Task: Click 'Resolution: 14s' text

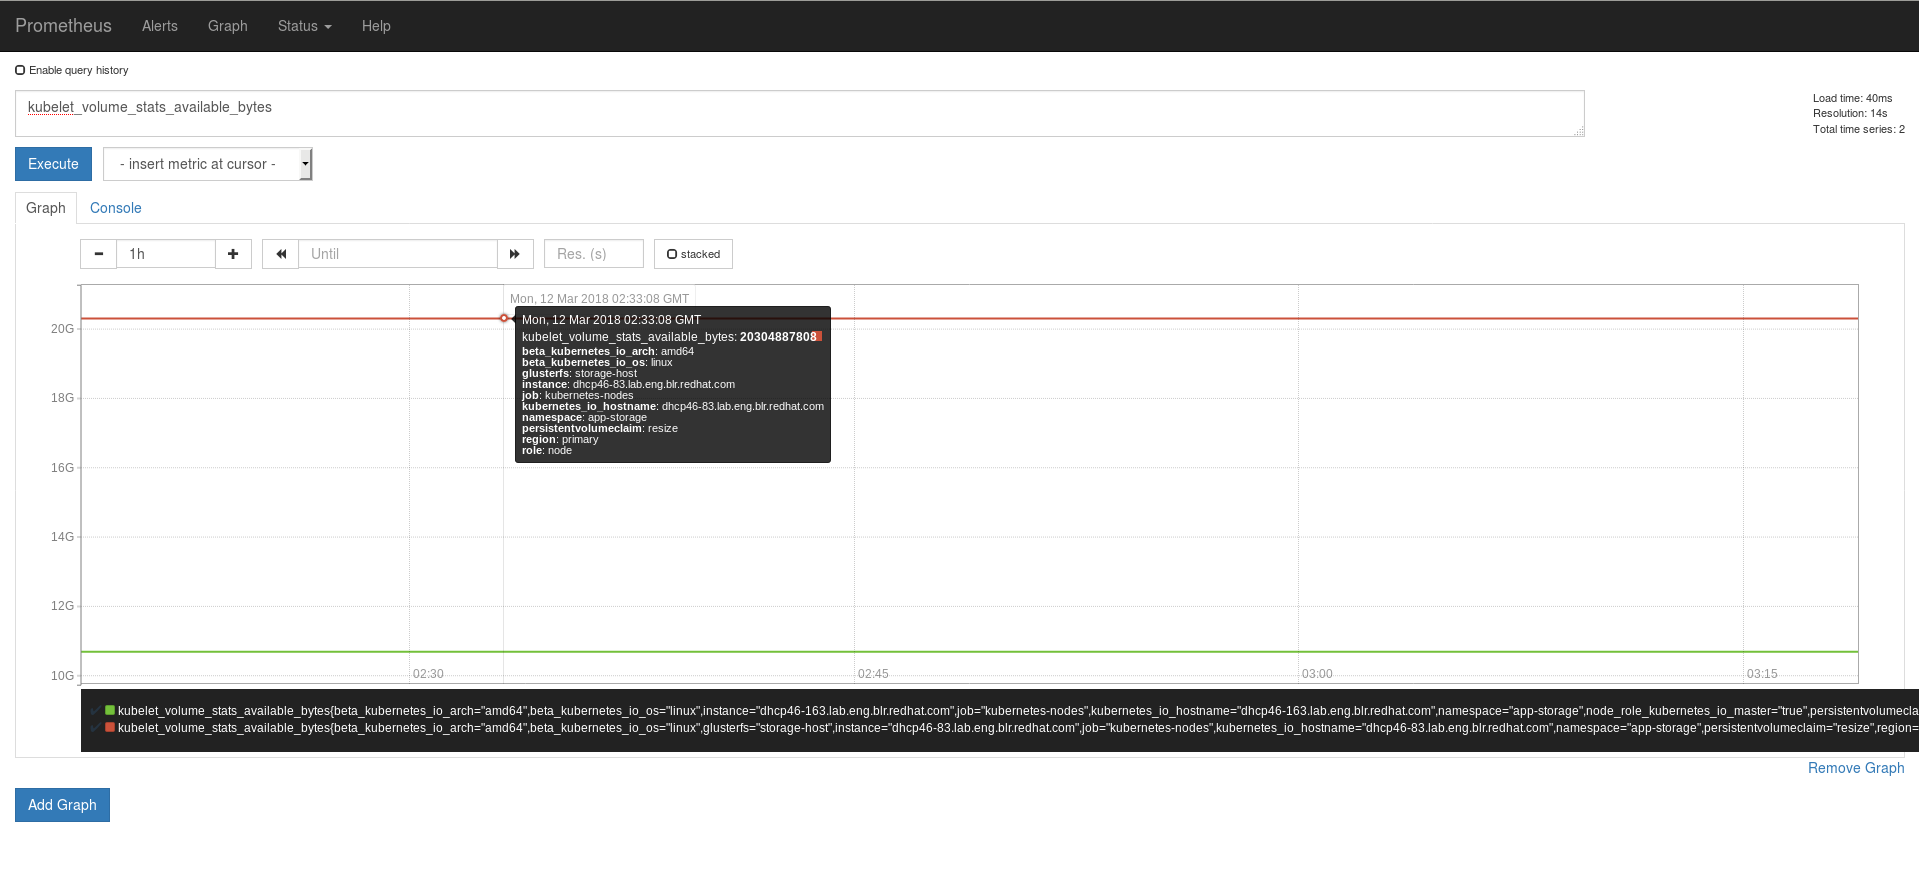Action: click(x=1850, y=113)
